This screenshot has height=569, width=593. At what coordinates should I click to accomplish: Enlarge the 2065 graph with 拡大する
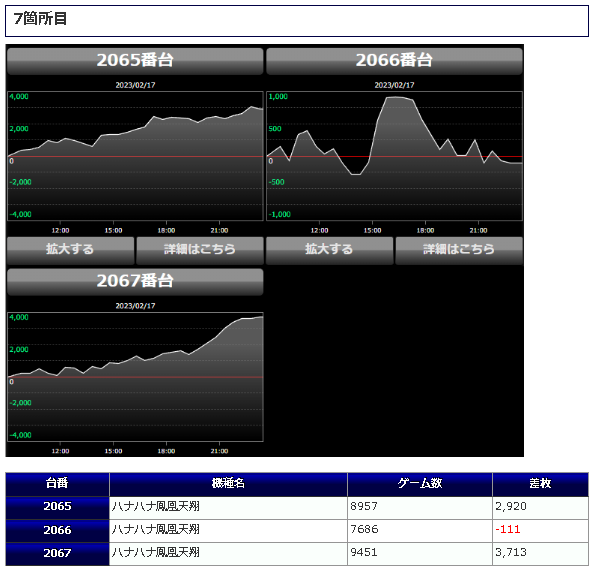click(x=70, y=250)
